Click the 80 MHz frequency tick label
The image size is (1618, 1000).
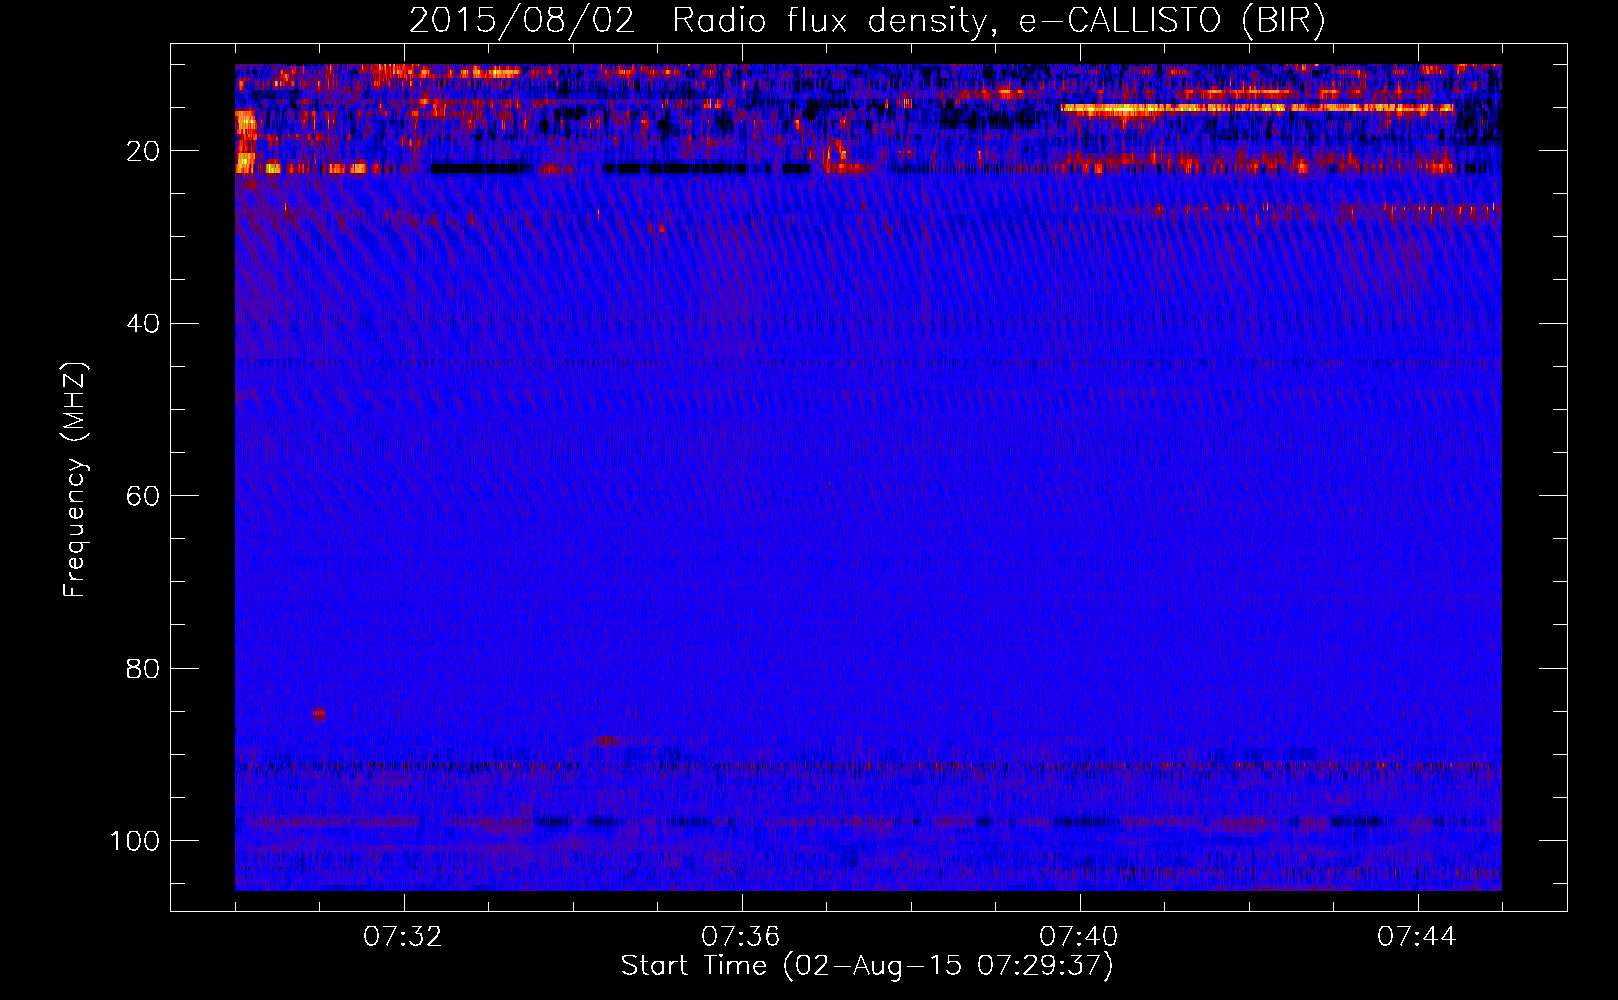(143, 668)
